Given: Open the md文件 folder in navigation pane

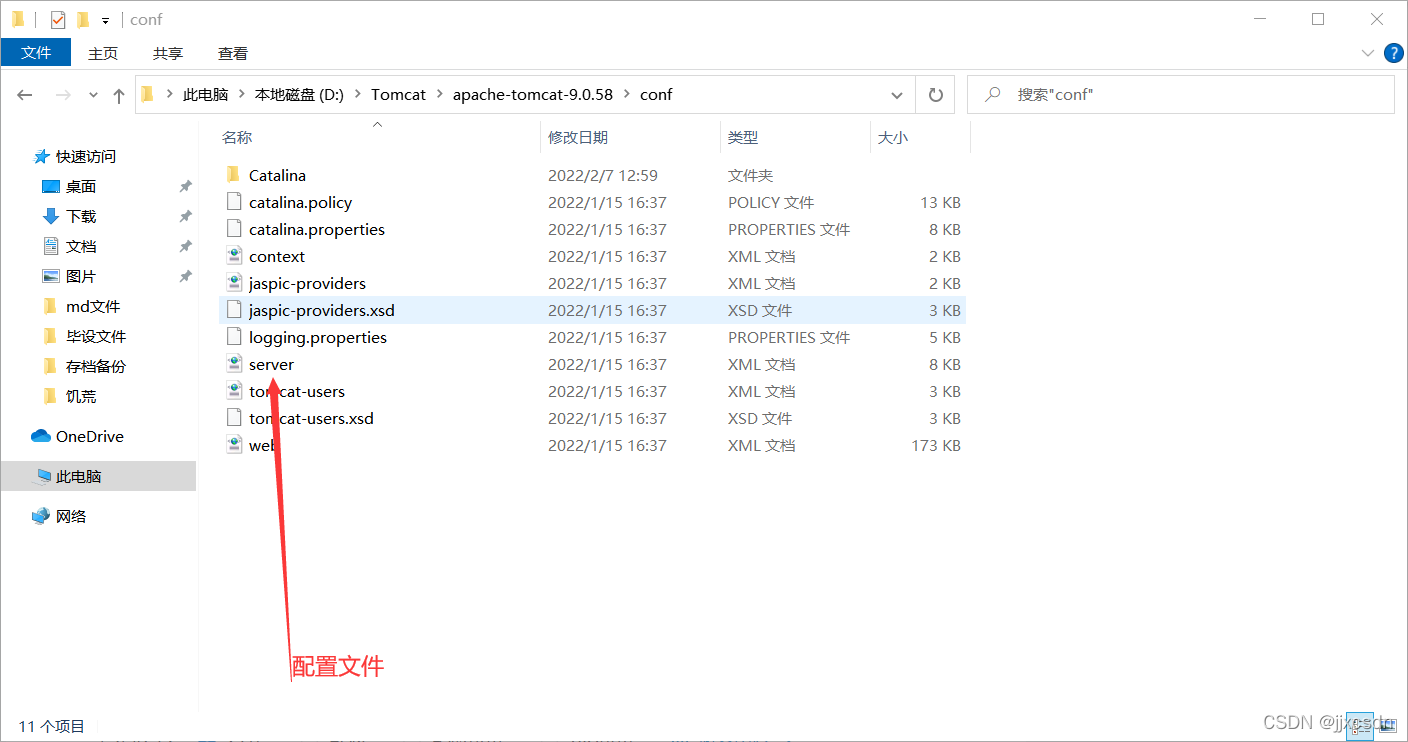Looking at the screenshot, I should point(93,306).
